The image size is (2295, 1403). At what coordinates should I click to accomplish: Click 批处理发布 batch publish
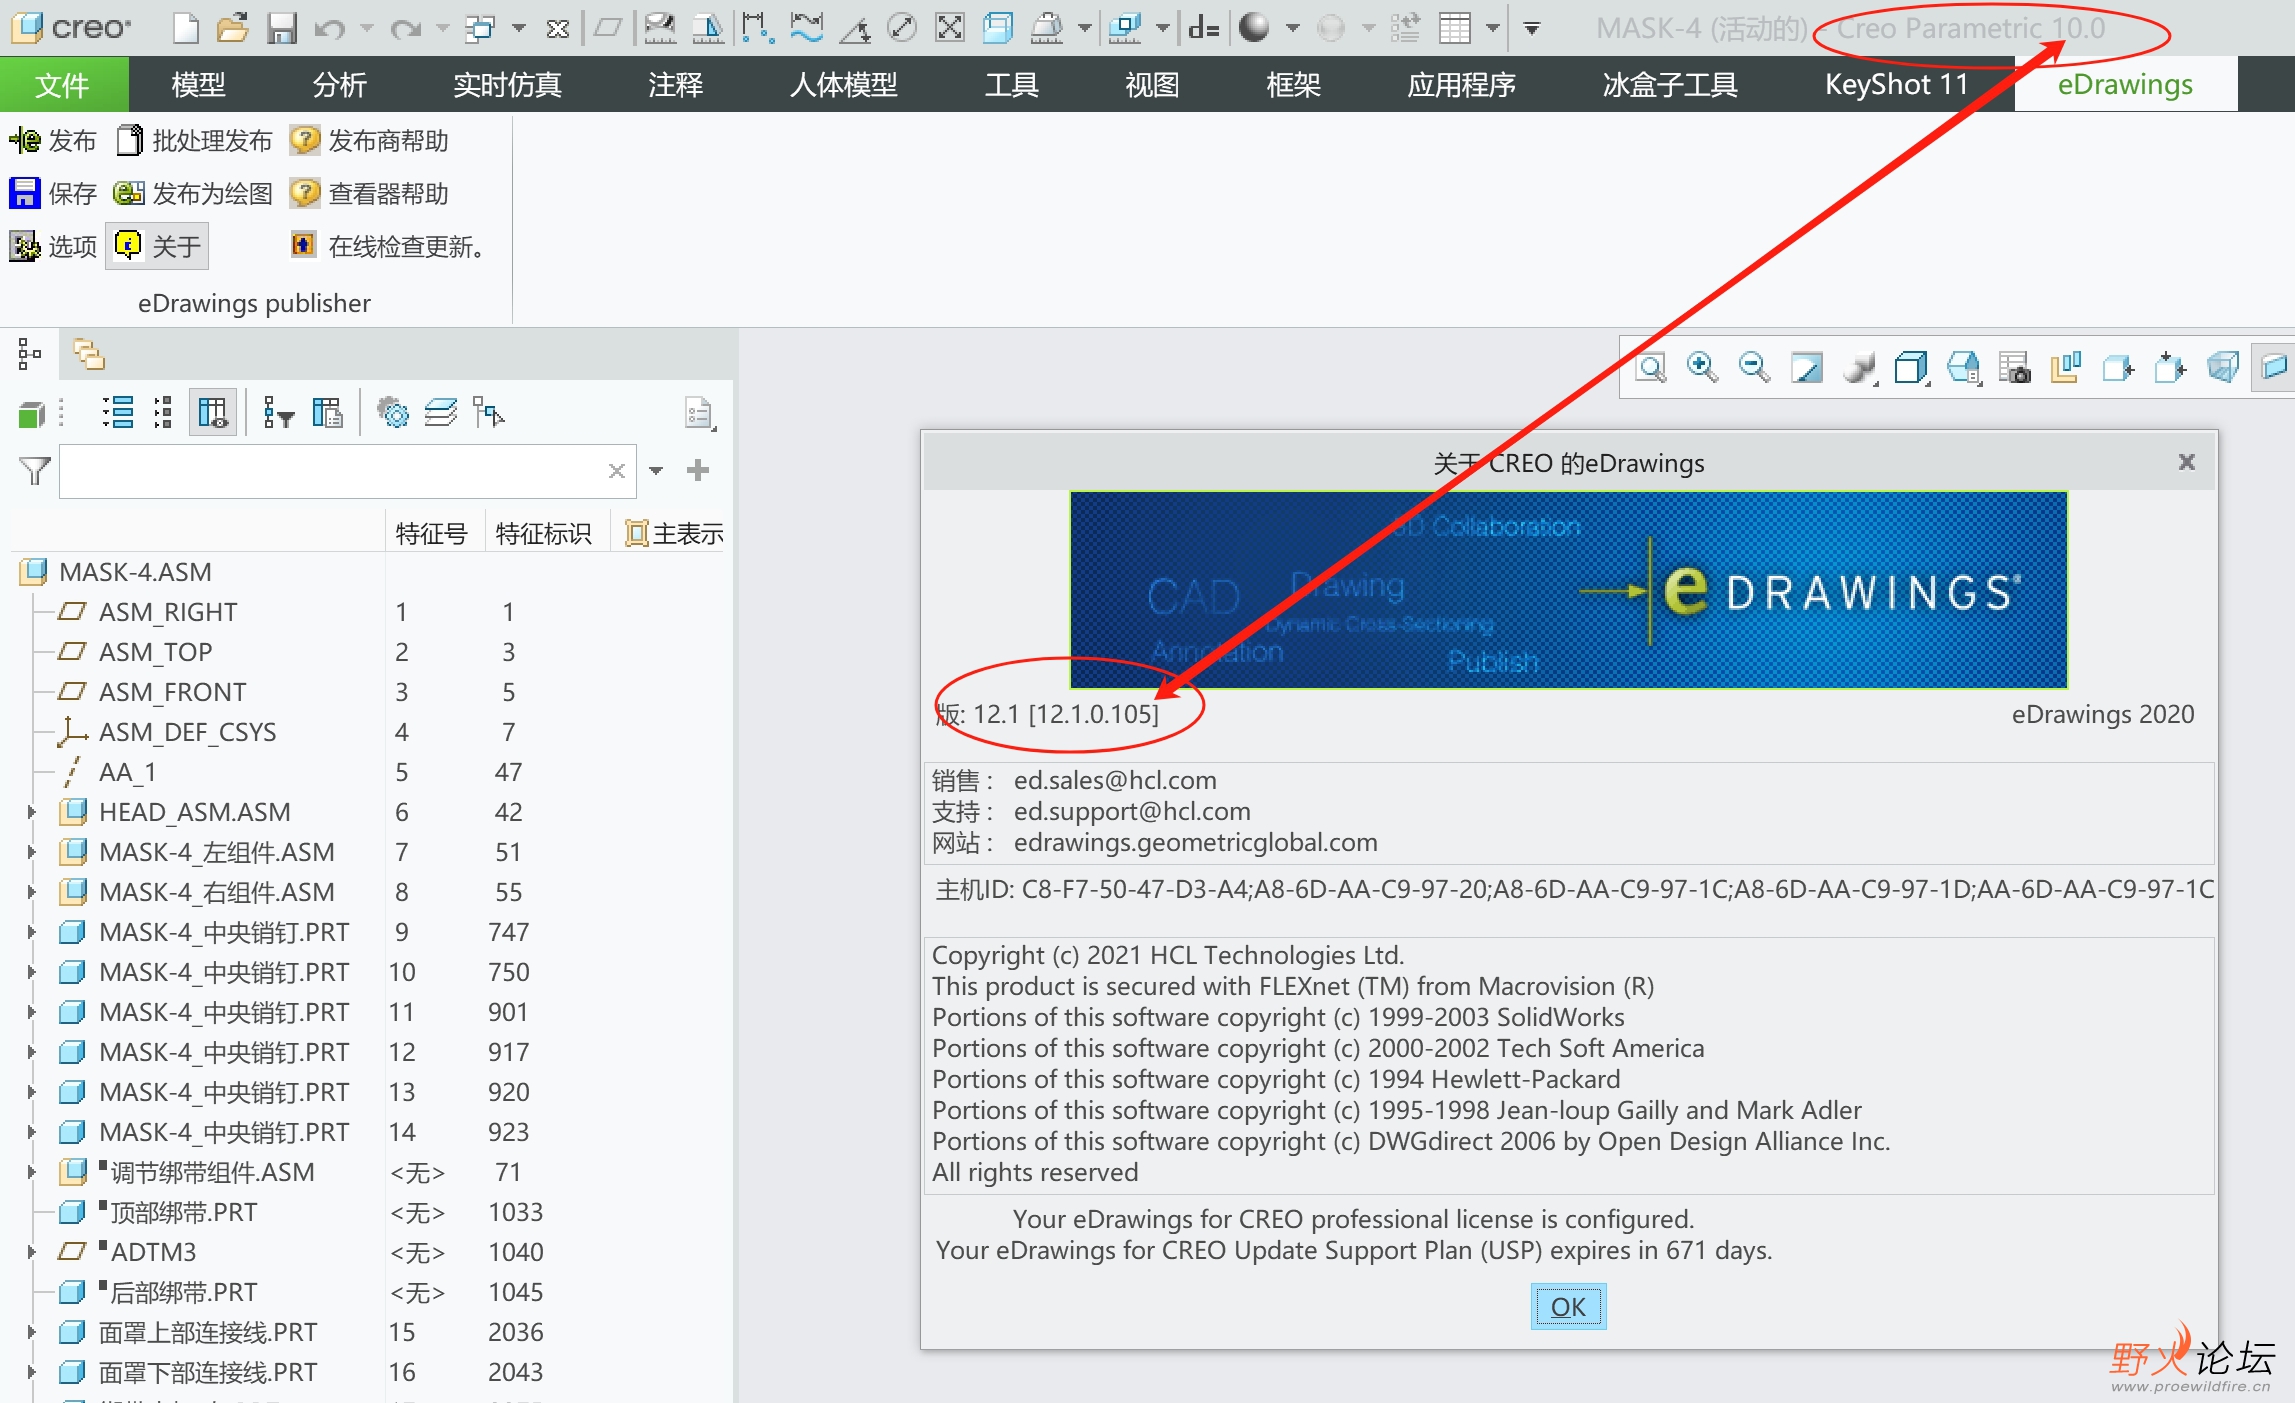coord(194,141)
